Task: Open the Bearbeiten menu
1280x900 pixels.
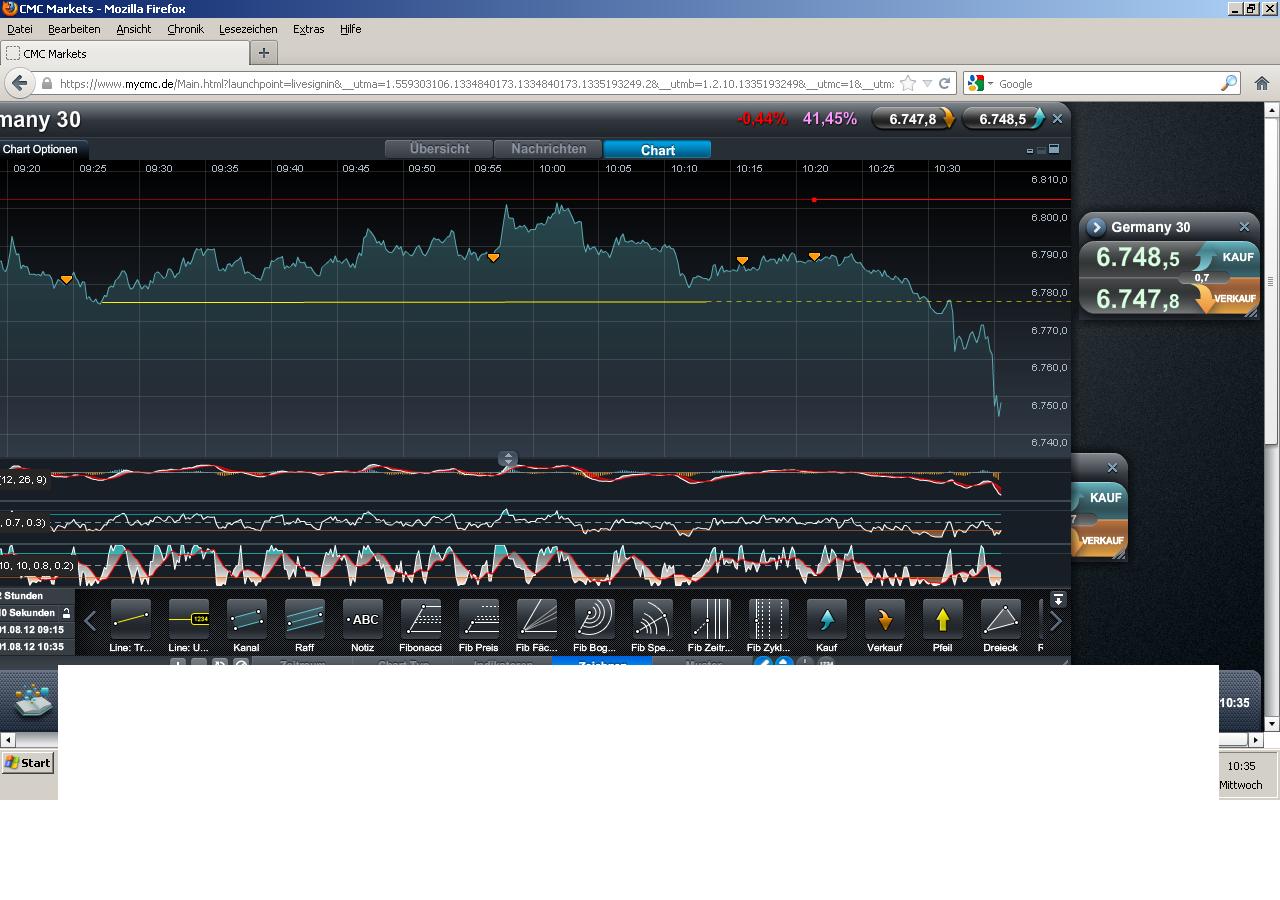Action: [74, 29]
